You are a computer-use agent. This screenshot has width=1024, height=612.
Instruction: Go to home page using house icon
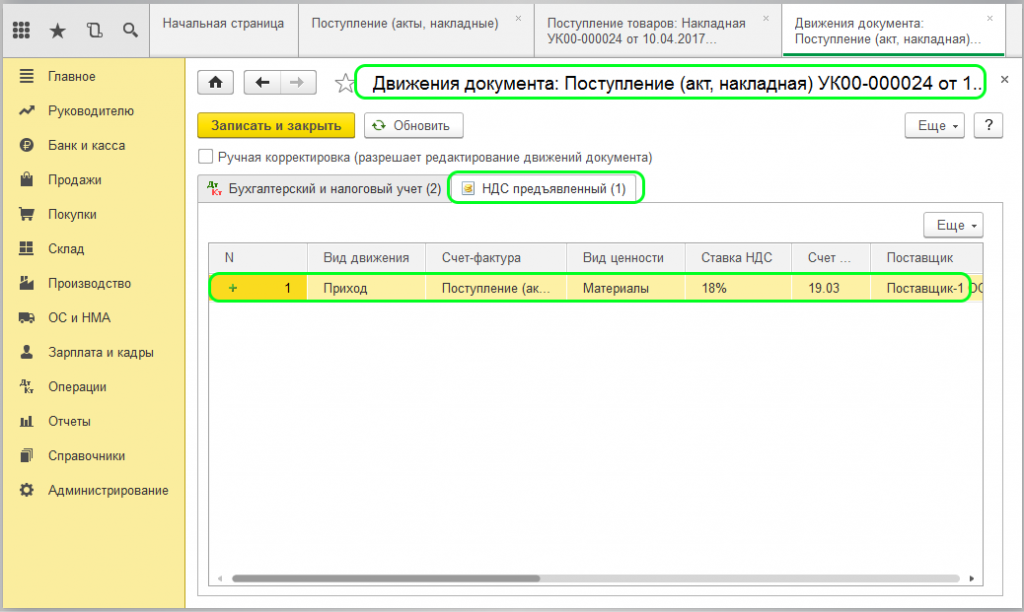(x=214, y=83)
